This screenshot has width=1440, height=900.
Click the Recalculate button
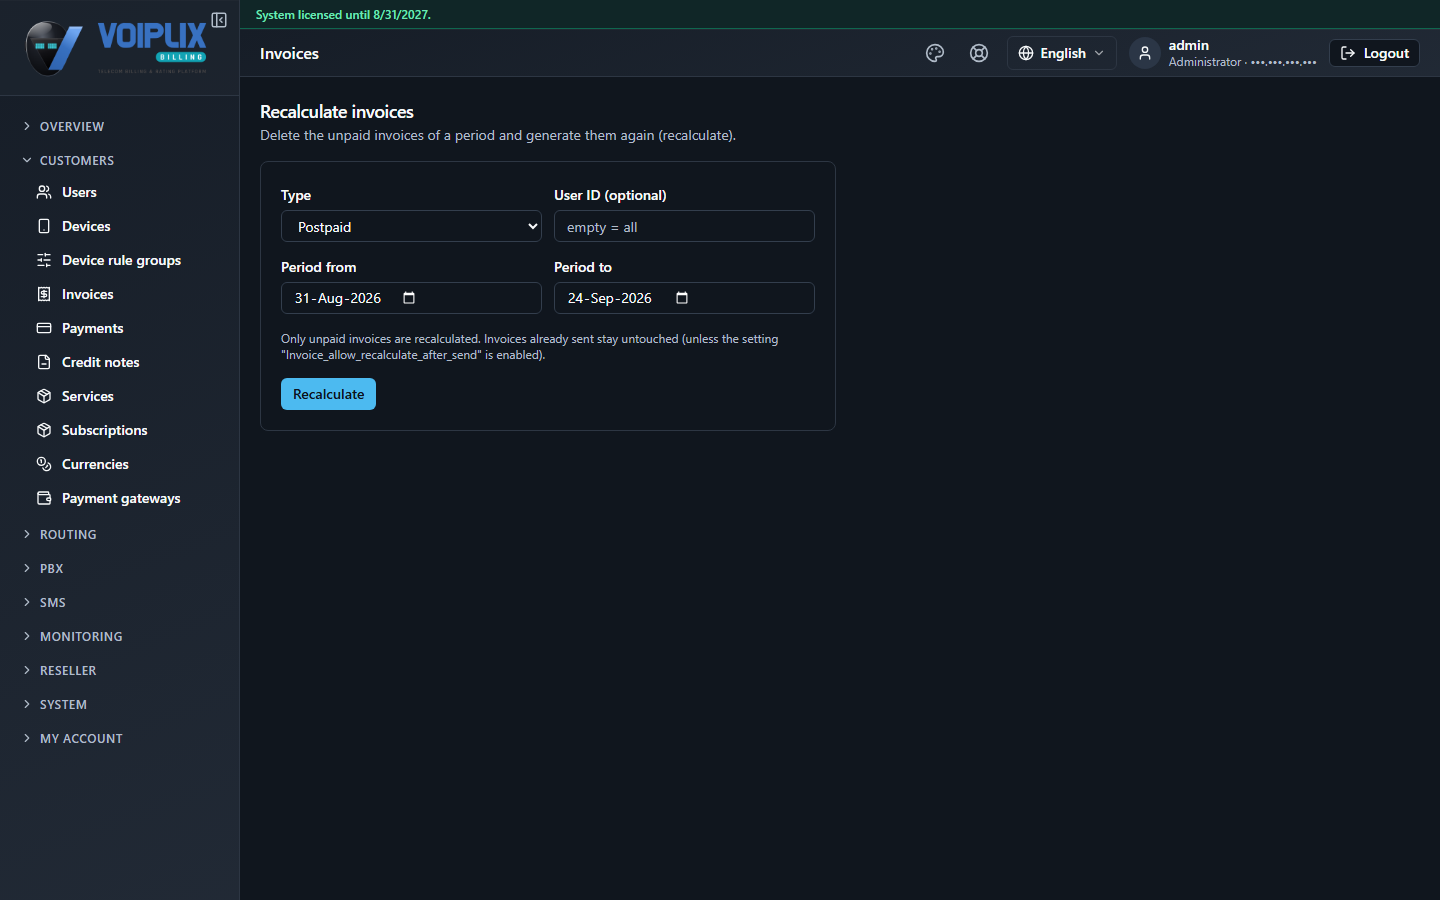[328, 394]
